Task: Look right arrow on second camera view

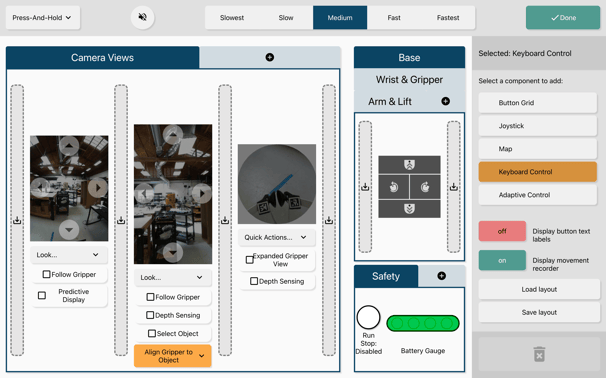Action: tap(201, 193)
